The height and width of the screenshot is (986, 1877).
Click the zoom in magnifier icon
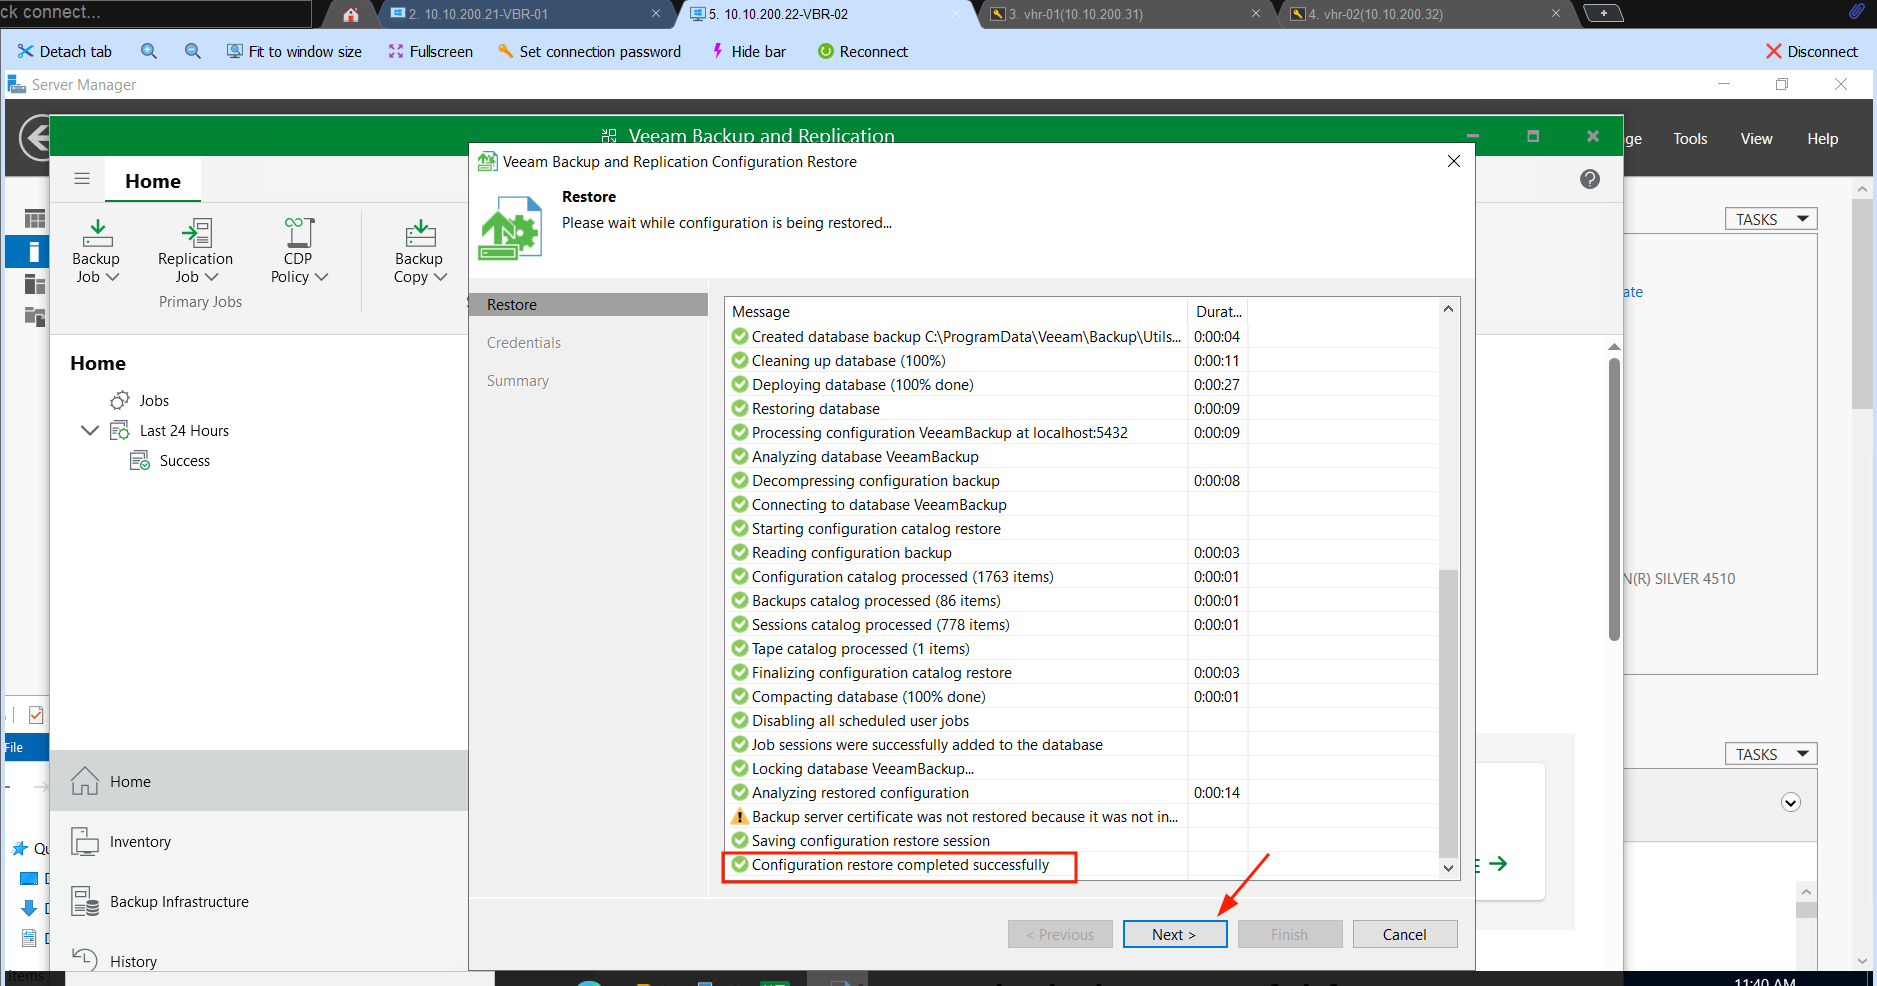pos(149,51)
